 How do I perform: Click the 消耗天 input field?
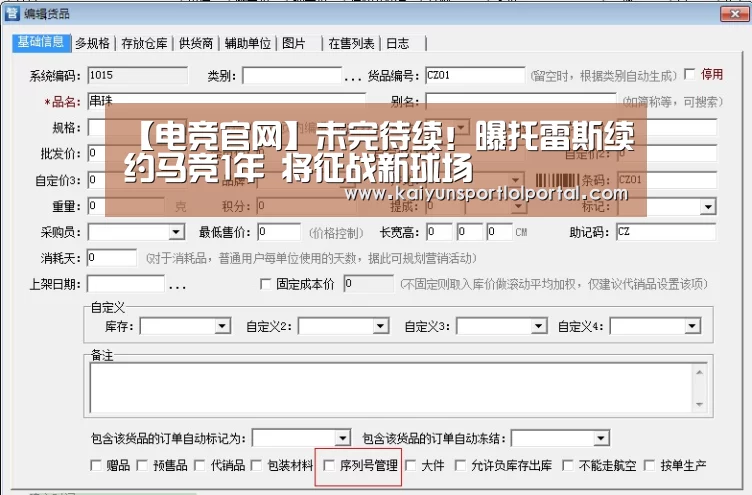pos(112,258)
